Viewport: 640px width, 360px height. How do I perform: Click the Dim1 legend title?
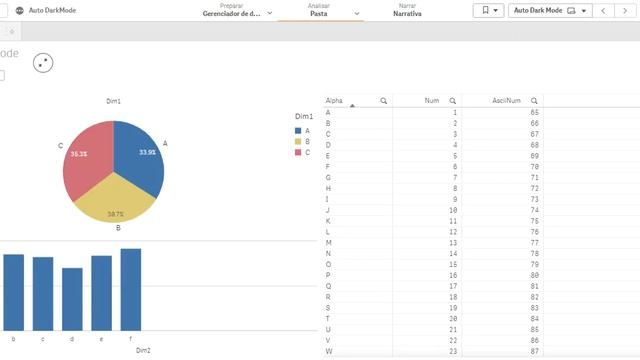tap(304, 116)
